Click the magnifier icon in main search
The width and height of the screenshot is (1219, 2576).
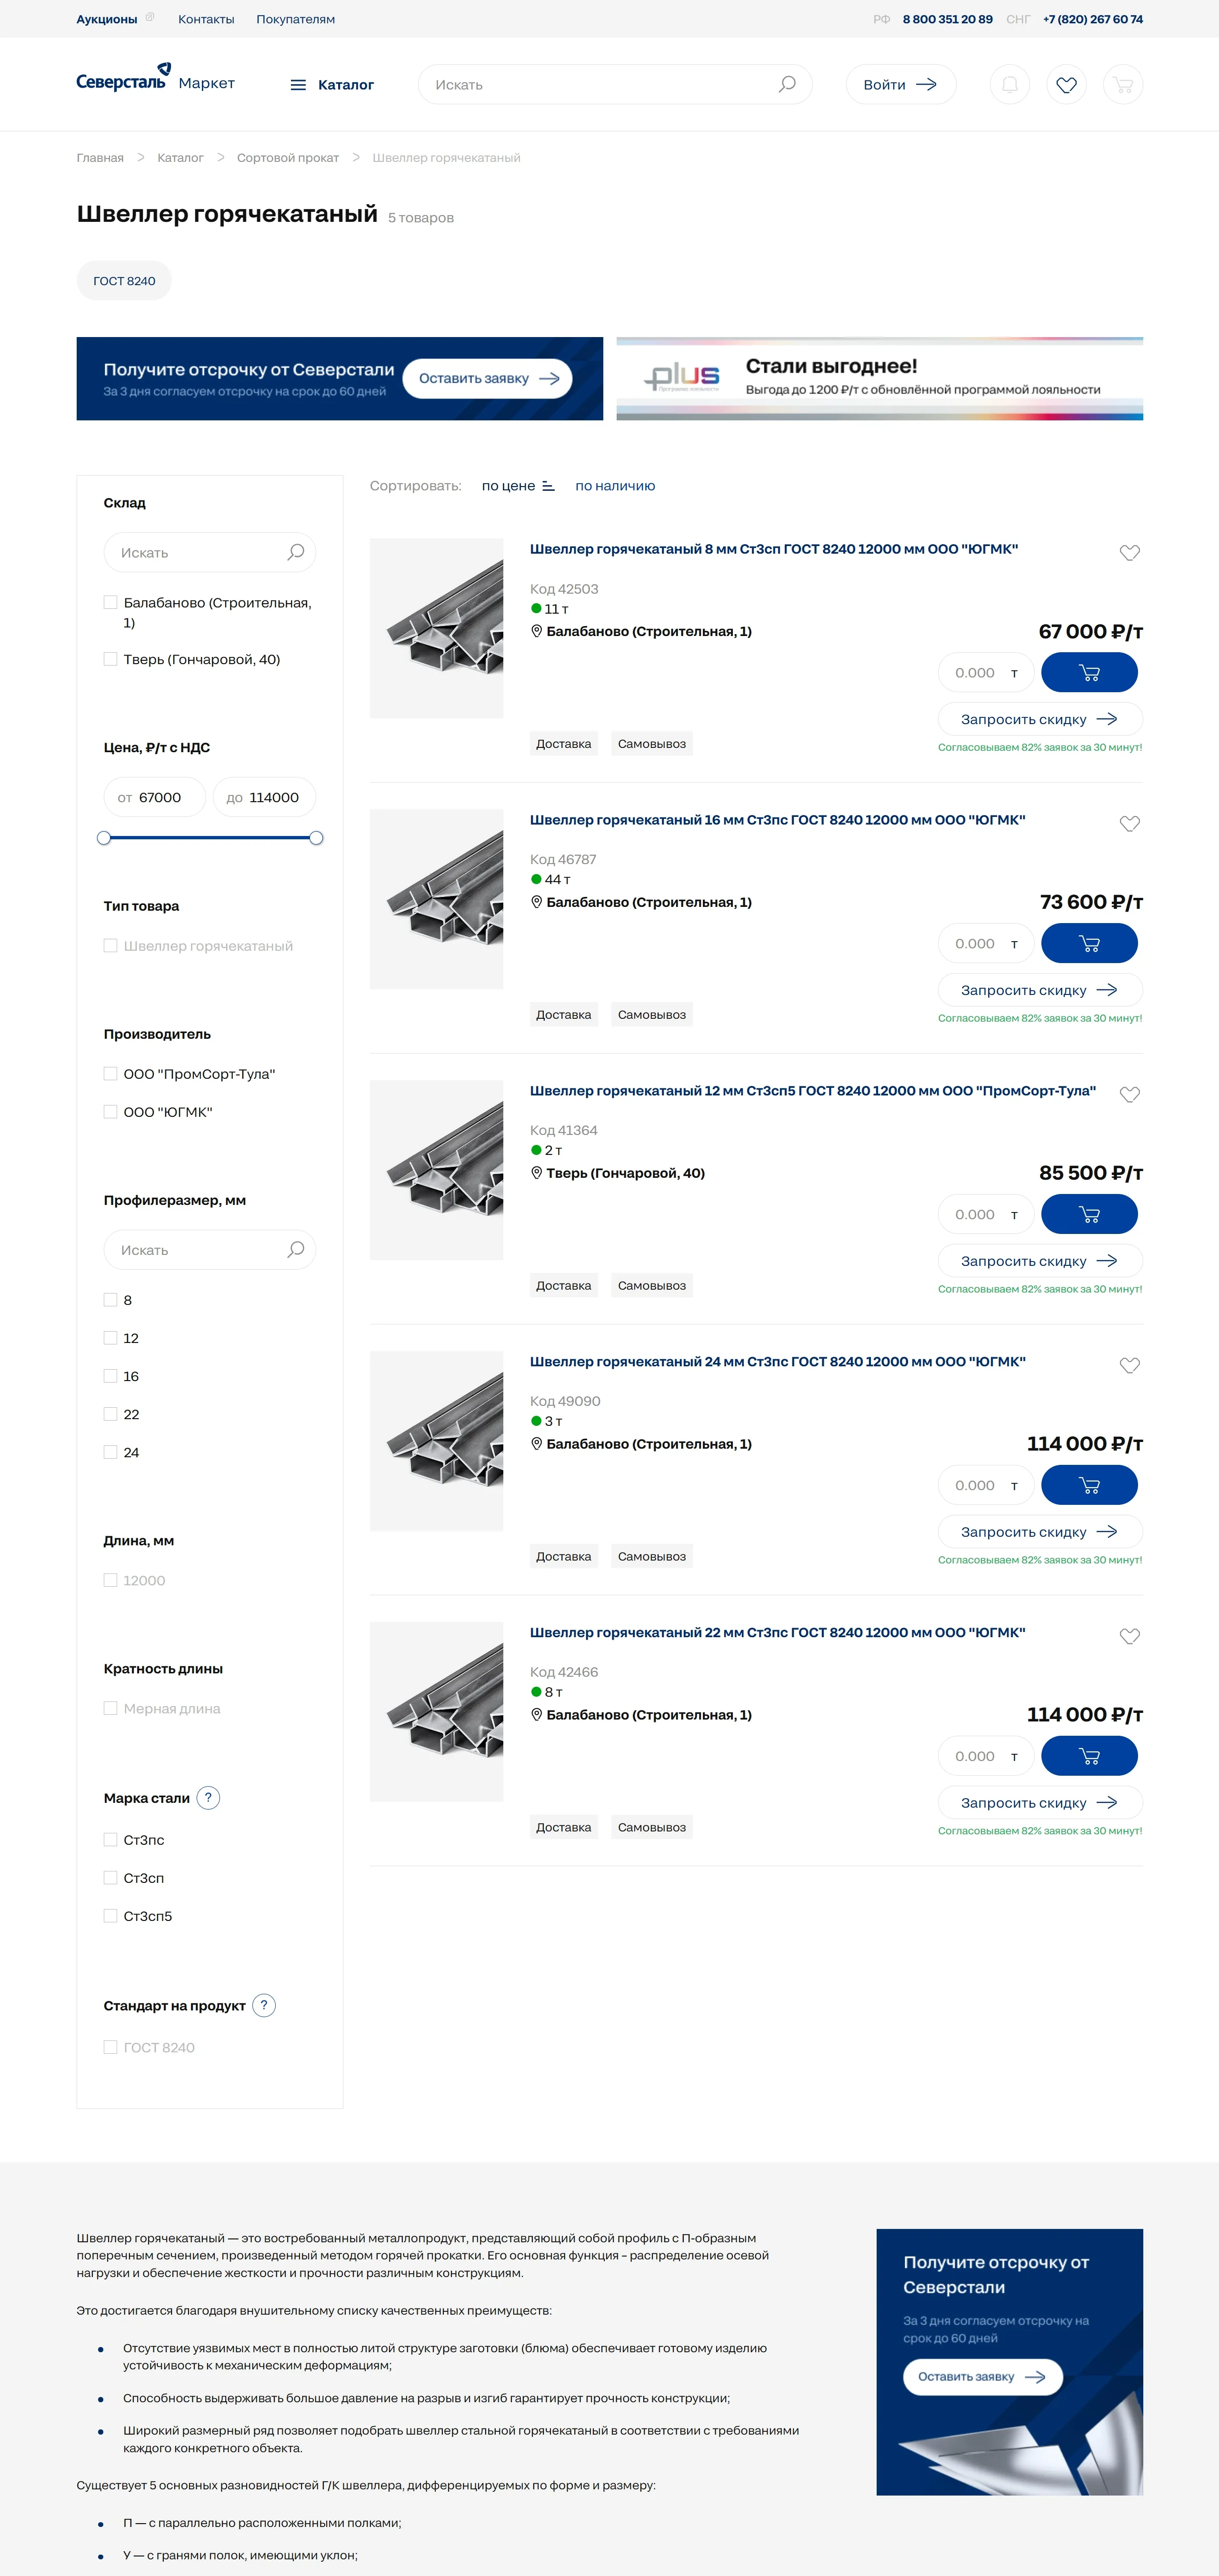click(787, 85)
